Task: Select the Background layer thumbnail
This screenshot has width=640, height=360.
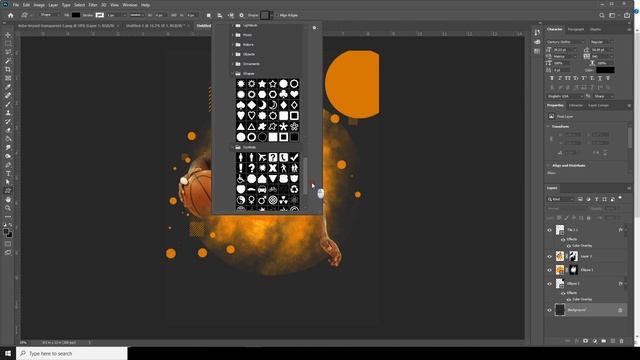Action: tap(560, 310)
